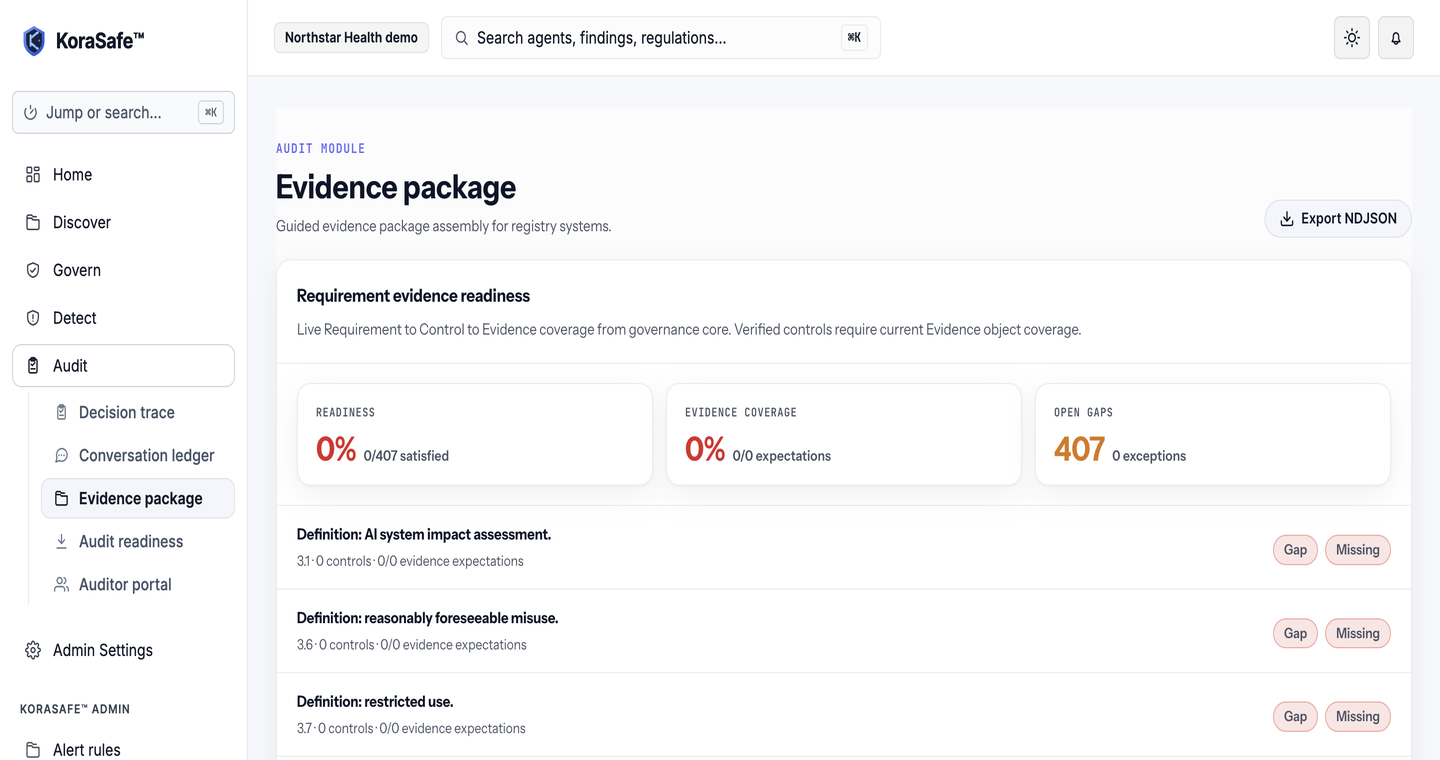The image size is (1440, 760).
Task: Open the Home page
Action: click(x=123, y=174)
